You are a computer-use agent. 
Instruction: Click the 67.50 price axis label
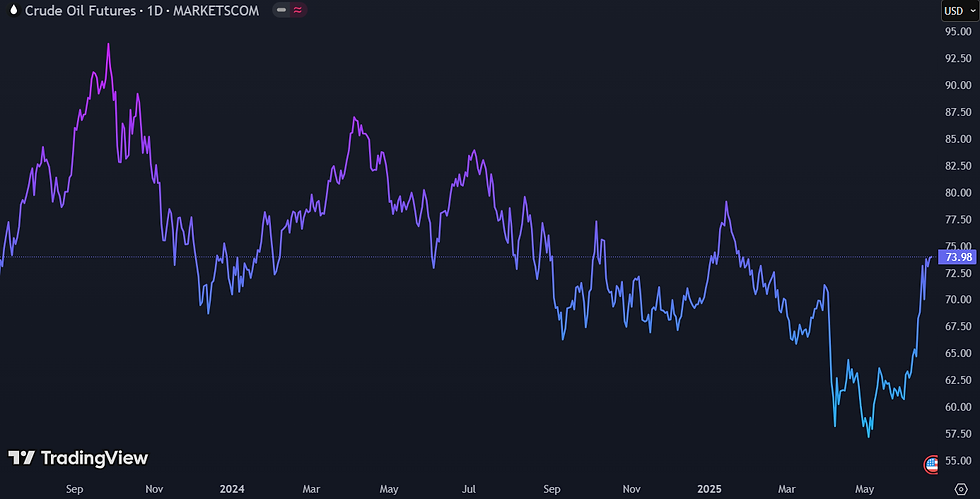tap(958, 326)
